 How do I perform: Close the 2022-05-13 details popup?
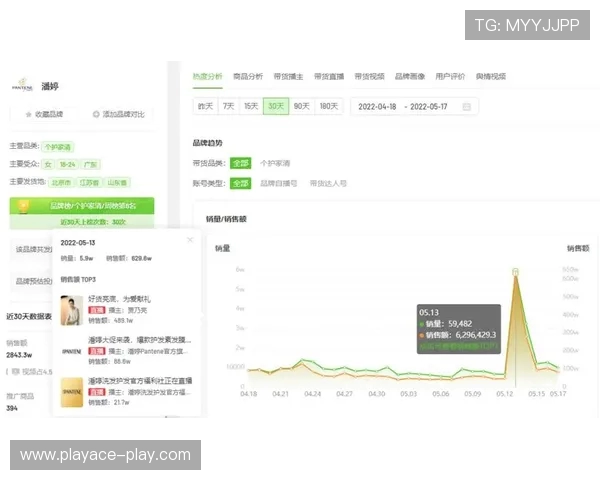[190, 240]
